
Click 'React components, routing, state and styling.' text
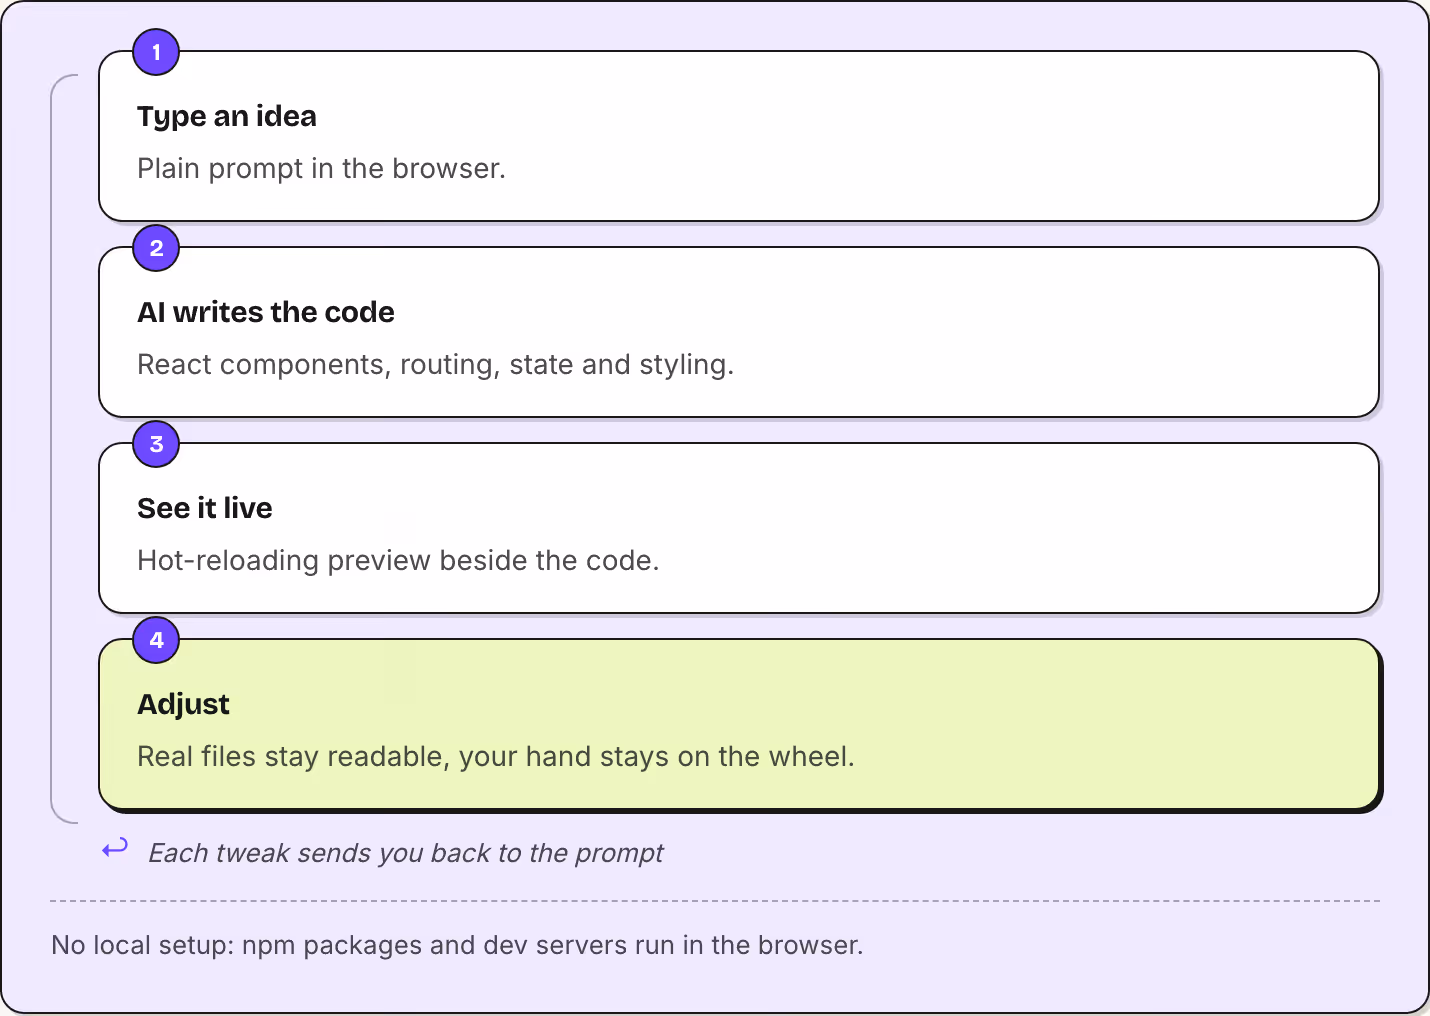(435, 364)
